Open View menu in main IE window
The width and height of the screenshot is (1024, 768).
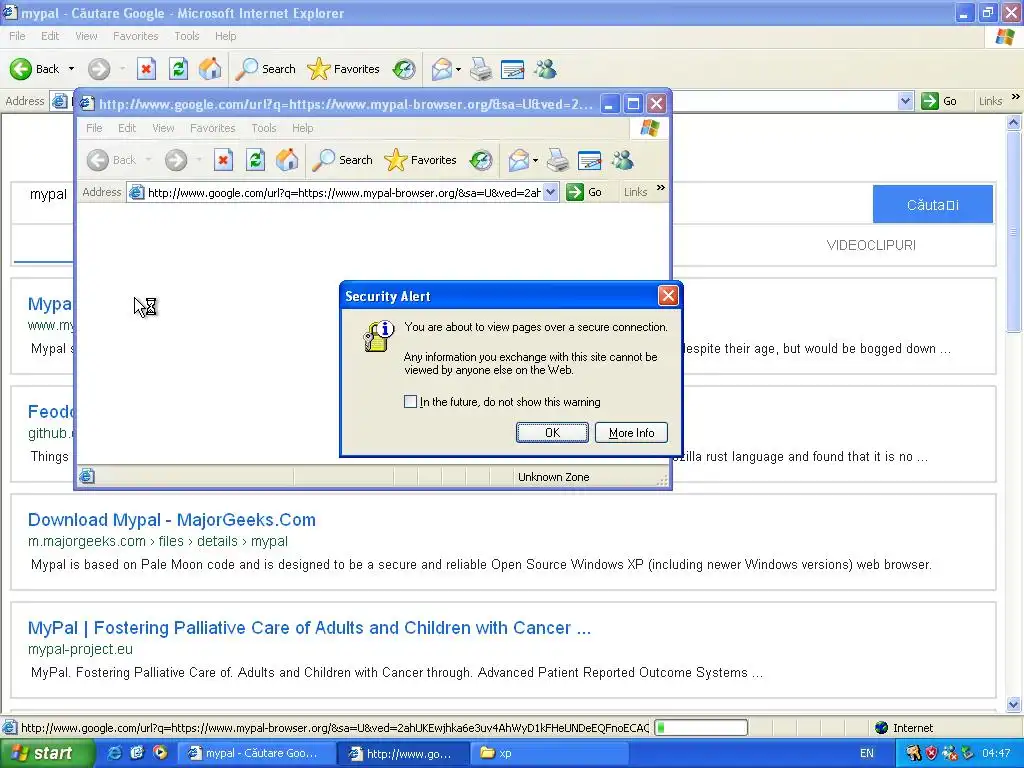(x=86, y=36)
